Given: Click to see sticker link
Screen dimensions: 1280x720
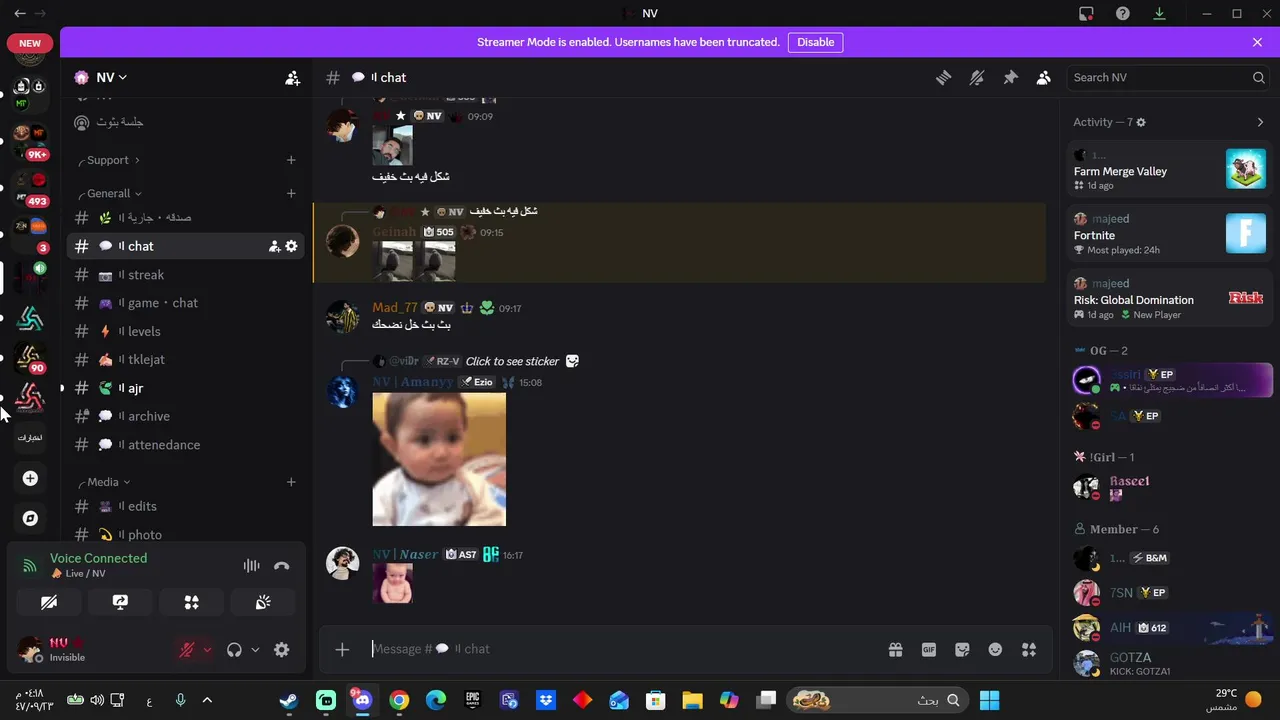Looking at the screenshot, I should click(512, 361).
